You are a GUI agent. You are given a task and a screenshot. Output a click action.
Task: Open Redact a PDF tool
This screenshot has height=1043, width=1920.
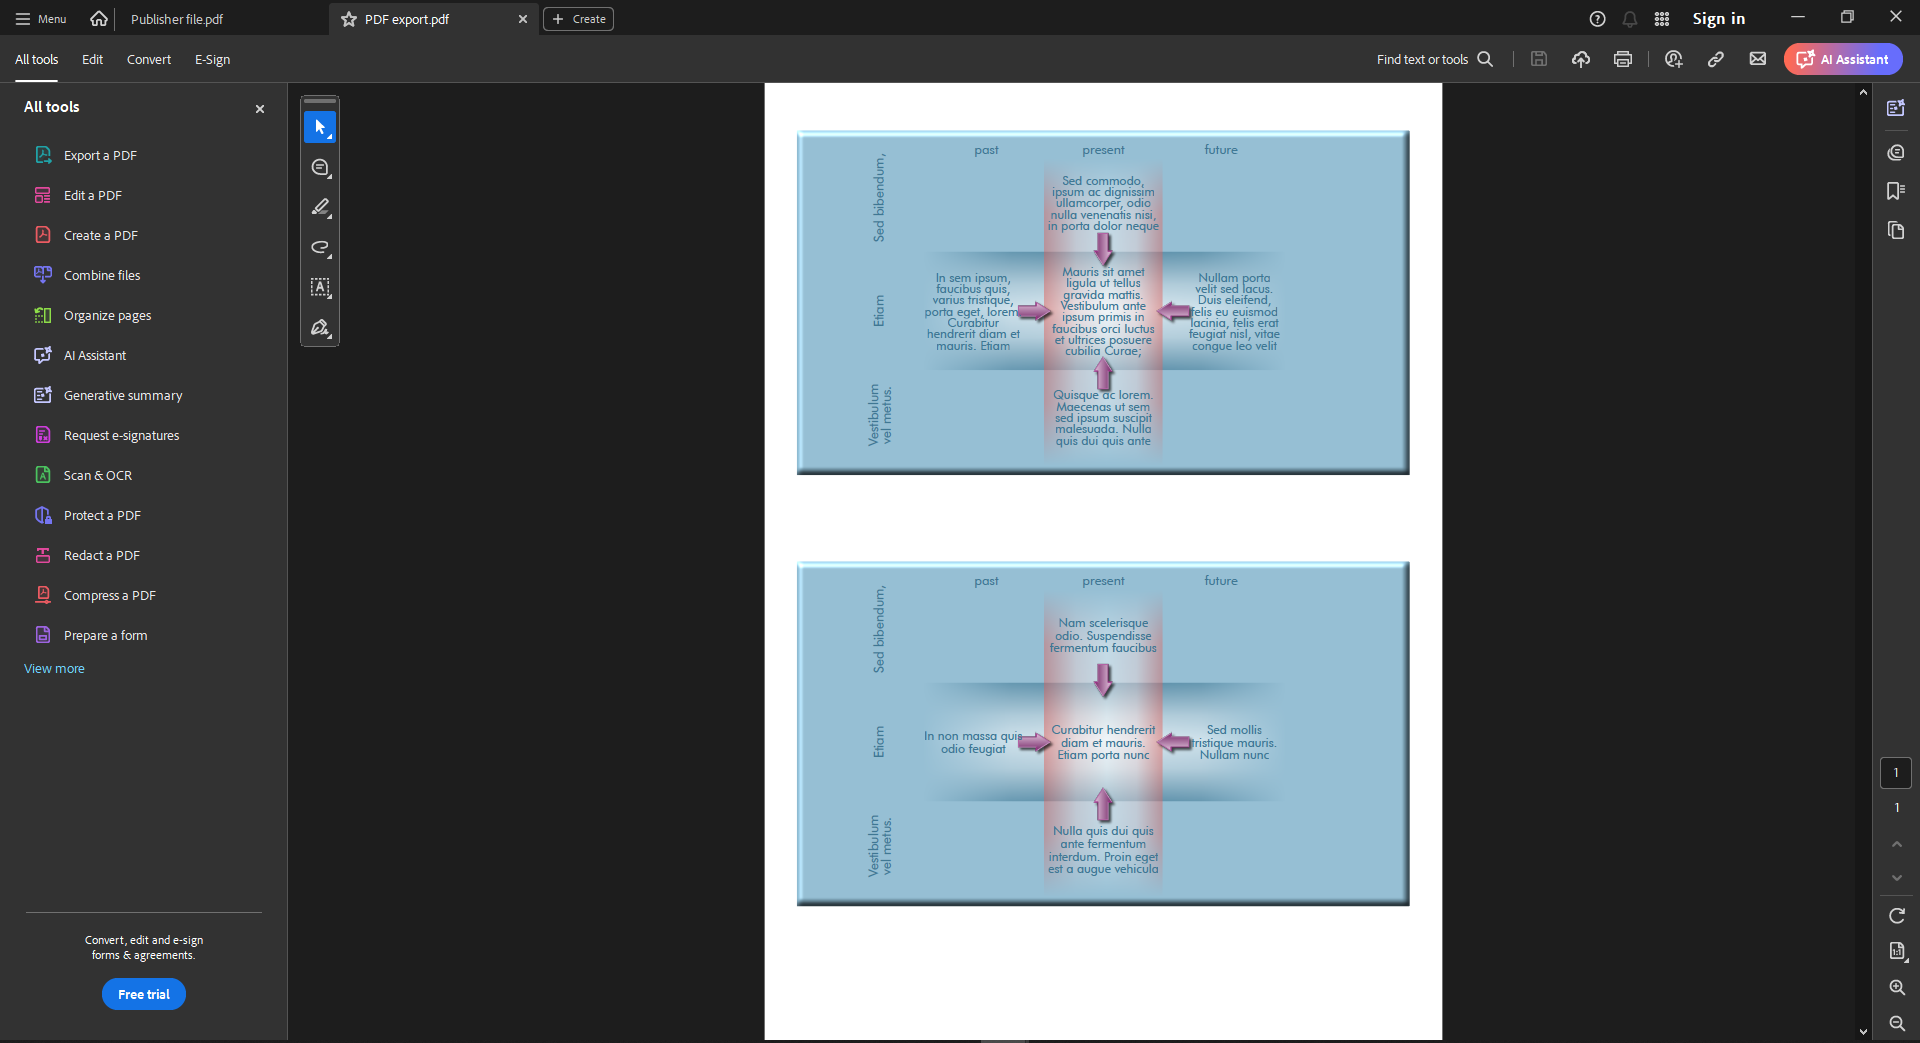point(101,555)
